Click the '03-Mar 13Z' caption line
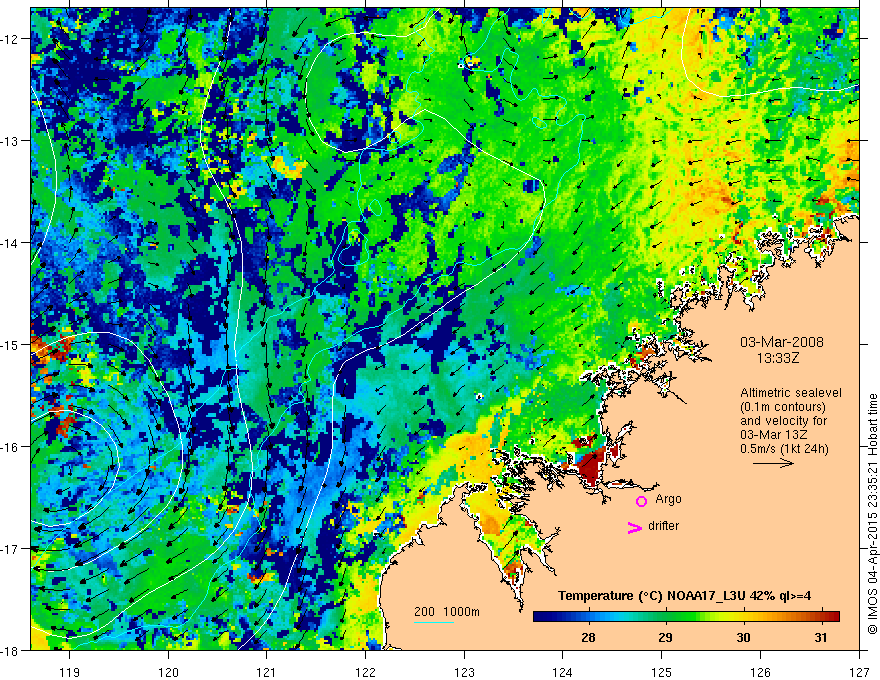 [772, 435]
